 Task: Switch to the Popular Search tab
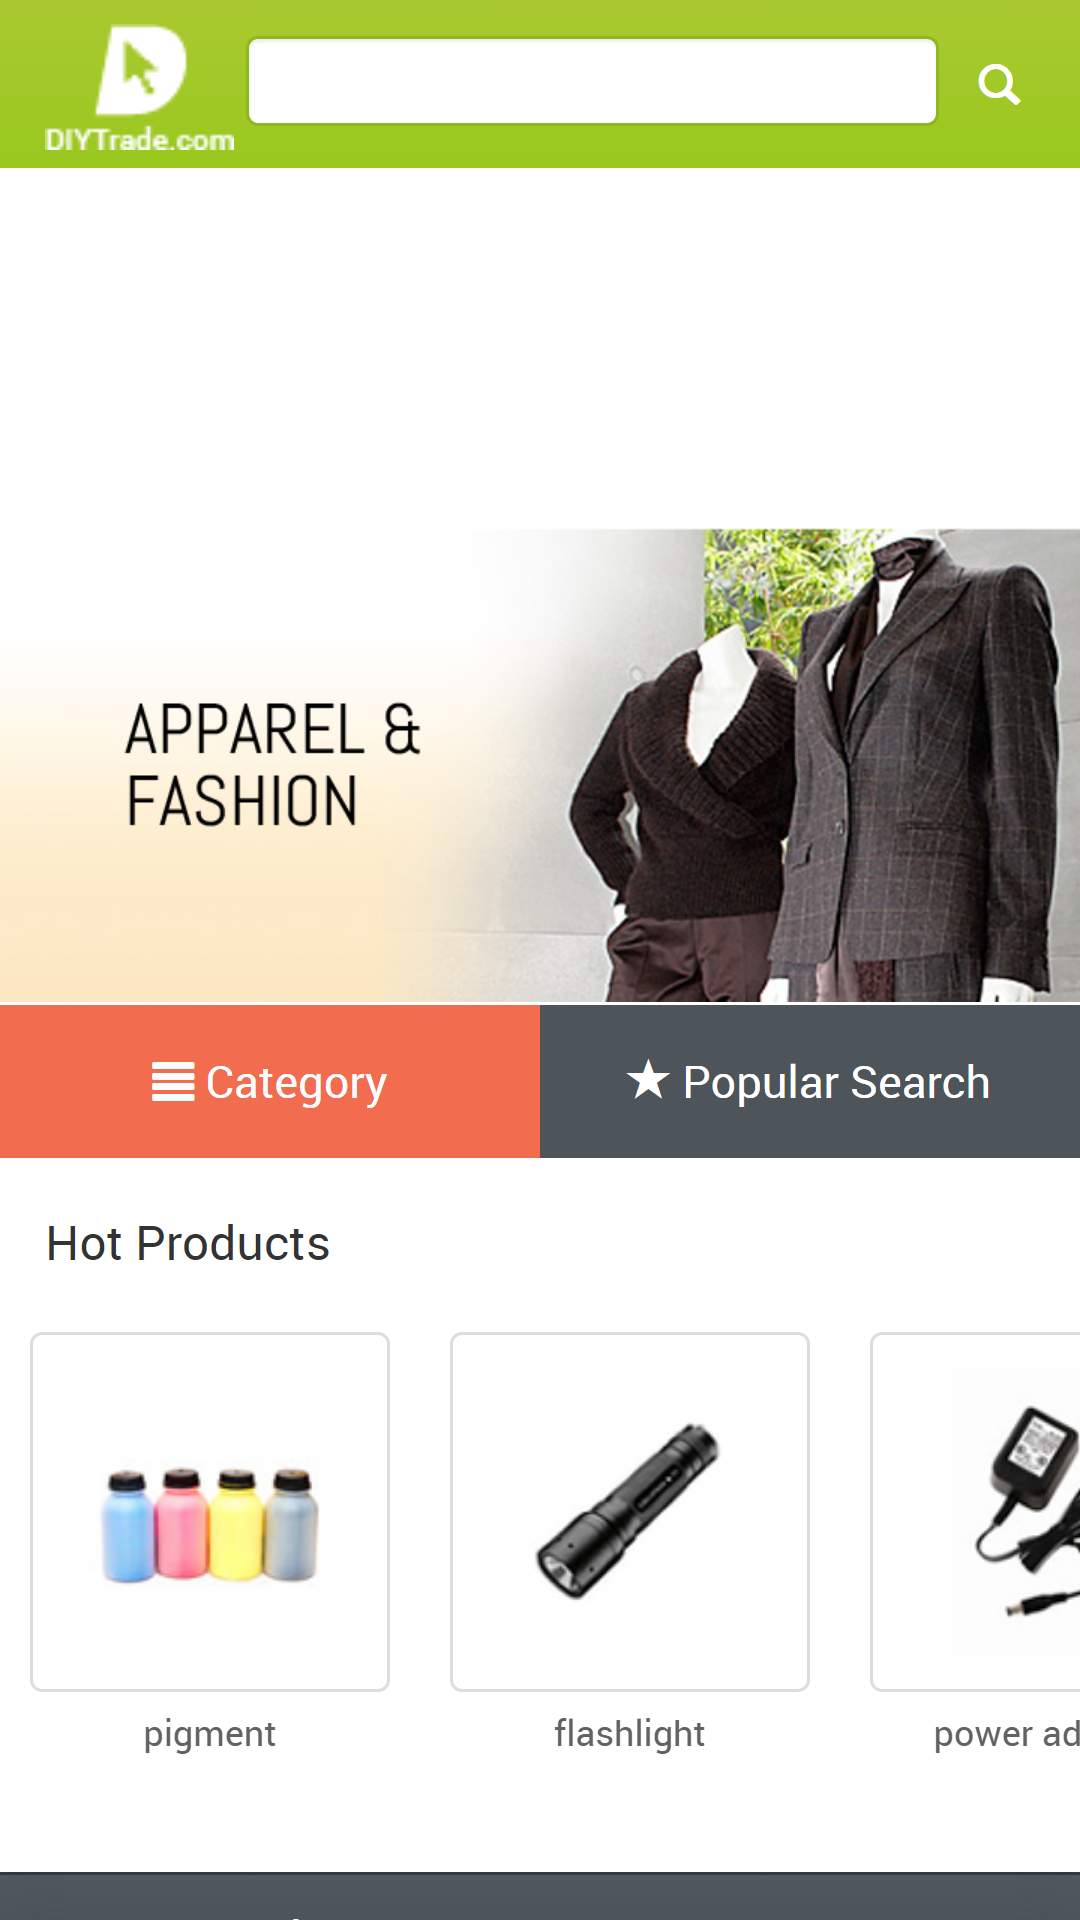click(810, 1082)
